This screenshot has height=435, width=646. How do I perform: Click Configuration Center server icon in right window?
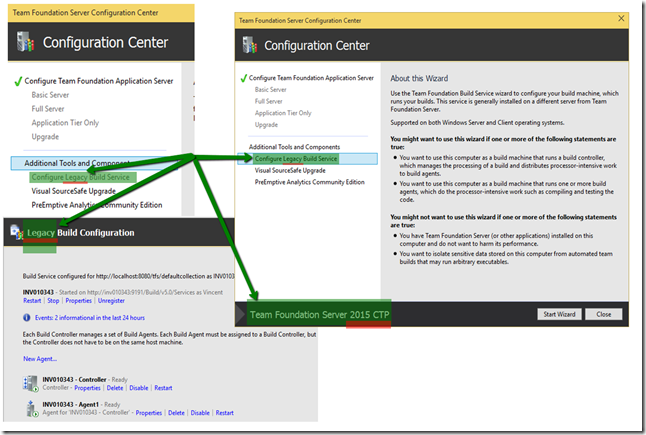249,45
